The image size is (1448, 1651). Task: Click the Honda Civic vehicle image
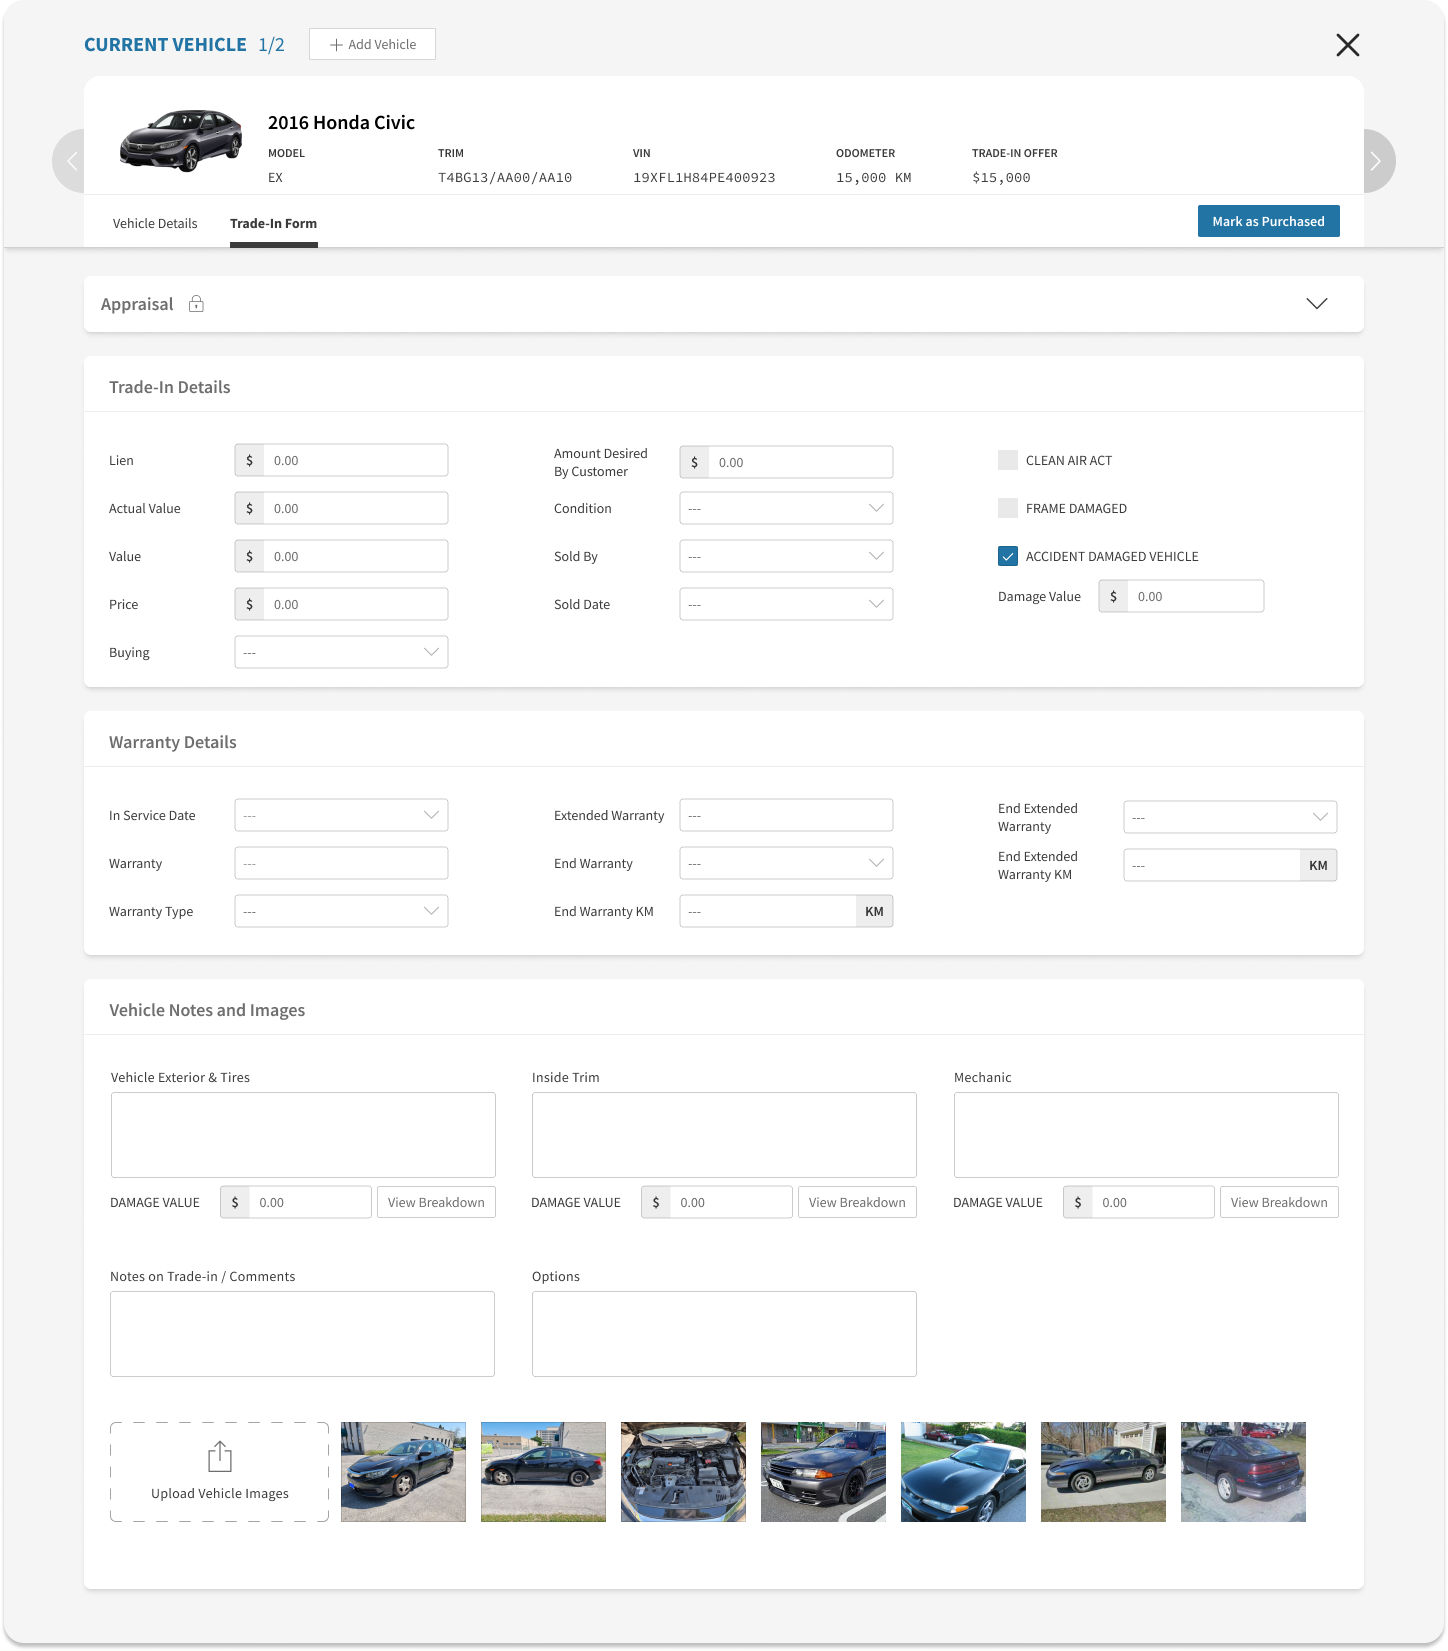click(x=181, y=141)
